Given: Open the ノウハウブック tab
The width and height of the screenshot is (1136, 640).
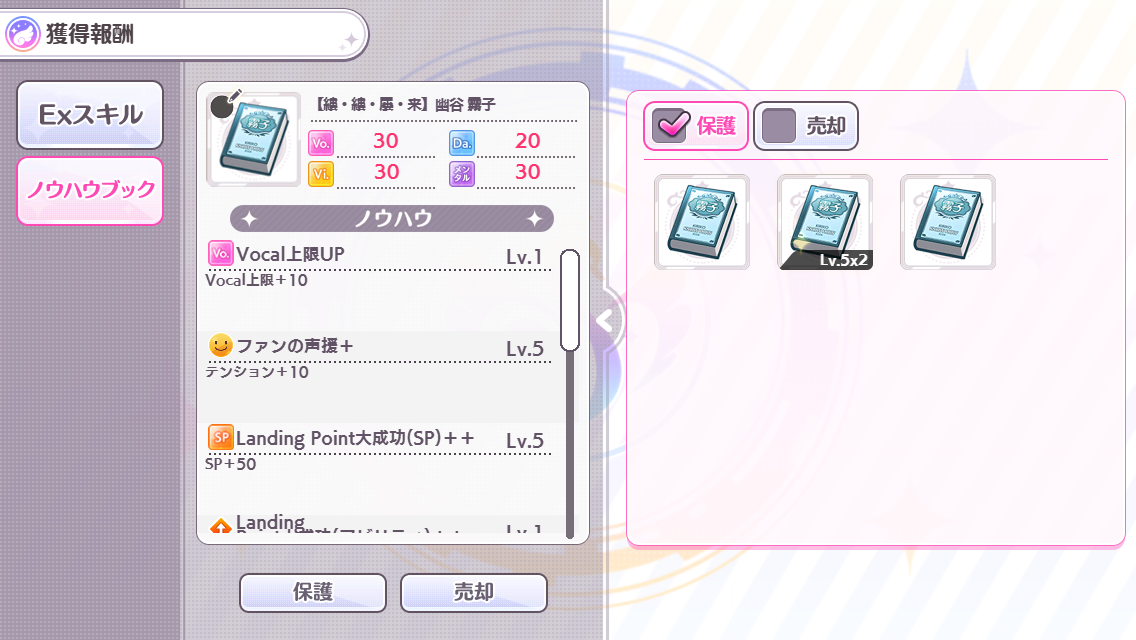Looking at the screenshot, I should pyautogui.click(x=90, y=191).
